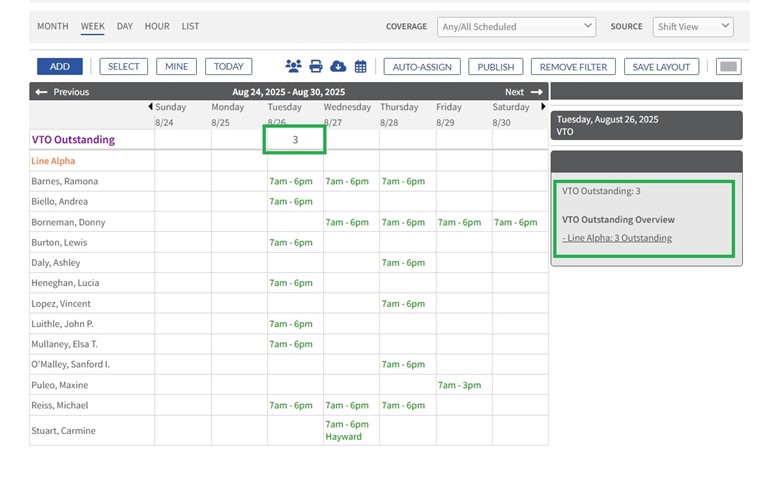Click the MINE button

pyautogui.click(x=177, y=66)
